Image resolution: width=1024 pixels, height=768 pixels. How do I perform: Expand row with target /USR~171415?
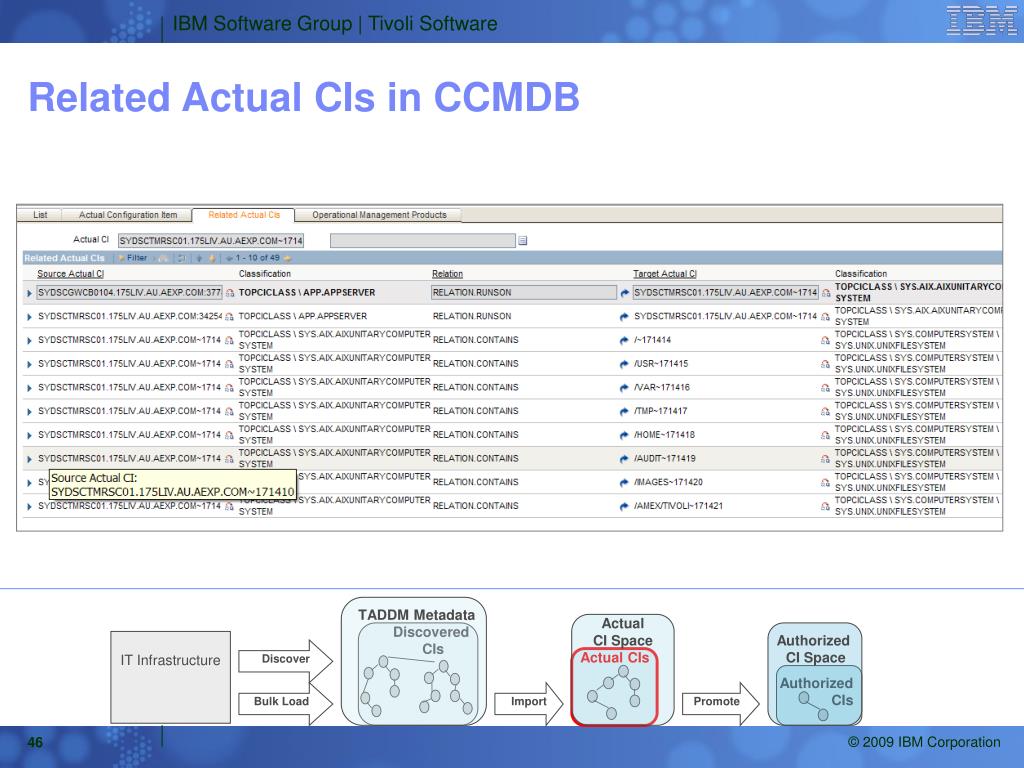[29, 364]
